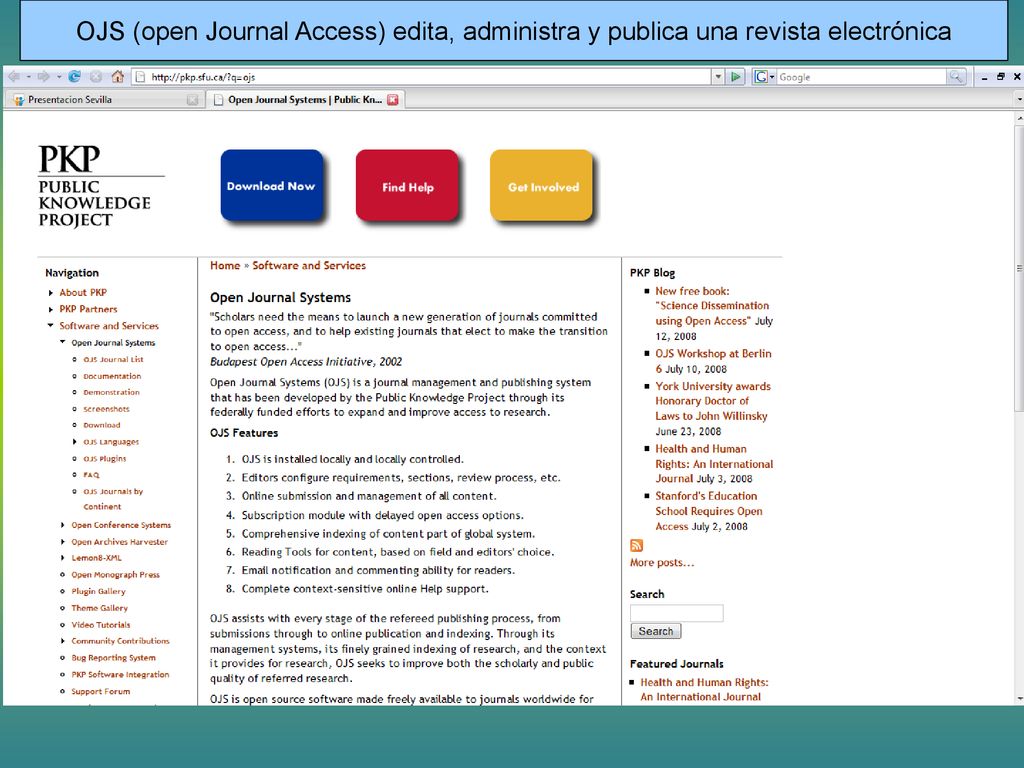
Task: Open OJS Plugins link
Action: pyautogui.click(x=104, y=458)
